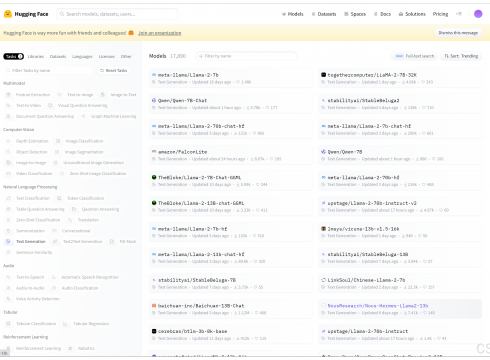Click the Table Question Answering icon

[8, 209]
